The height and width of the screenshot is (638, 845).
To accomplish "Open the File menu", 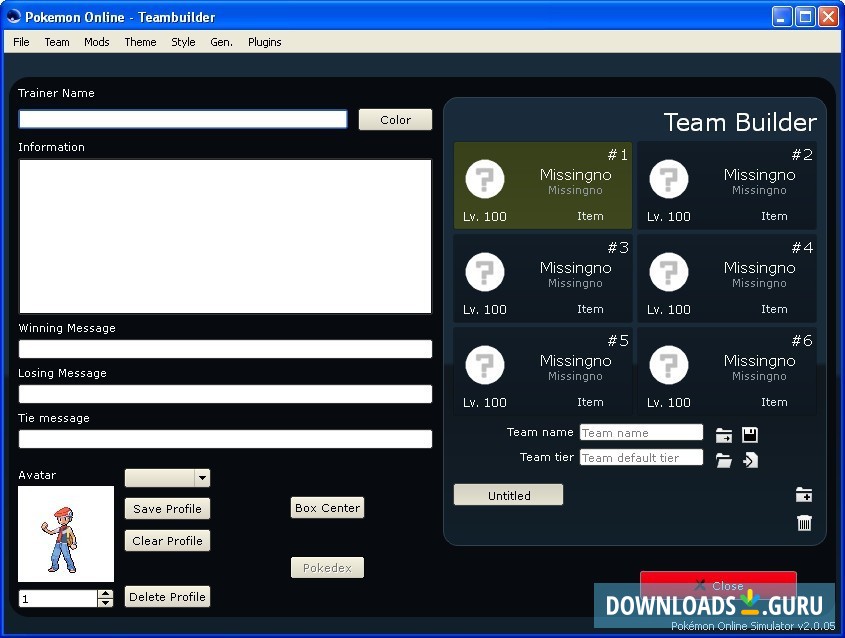I will 22,42.
